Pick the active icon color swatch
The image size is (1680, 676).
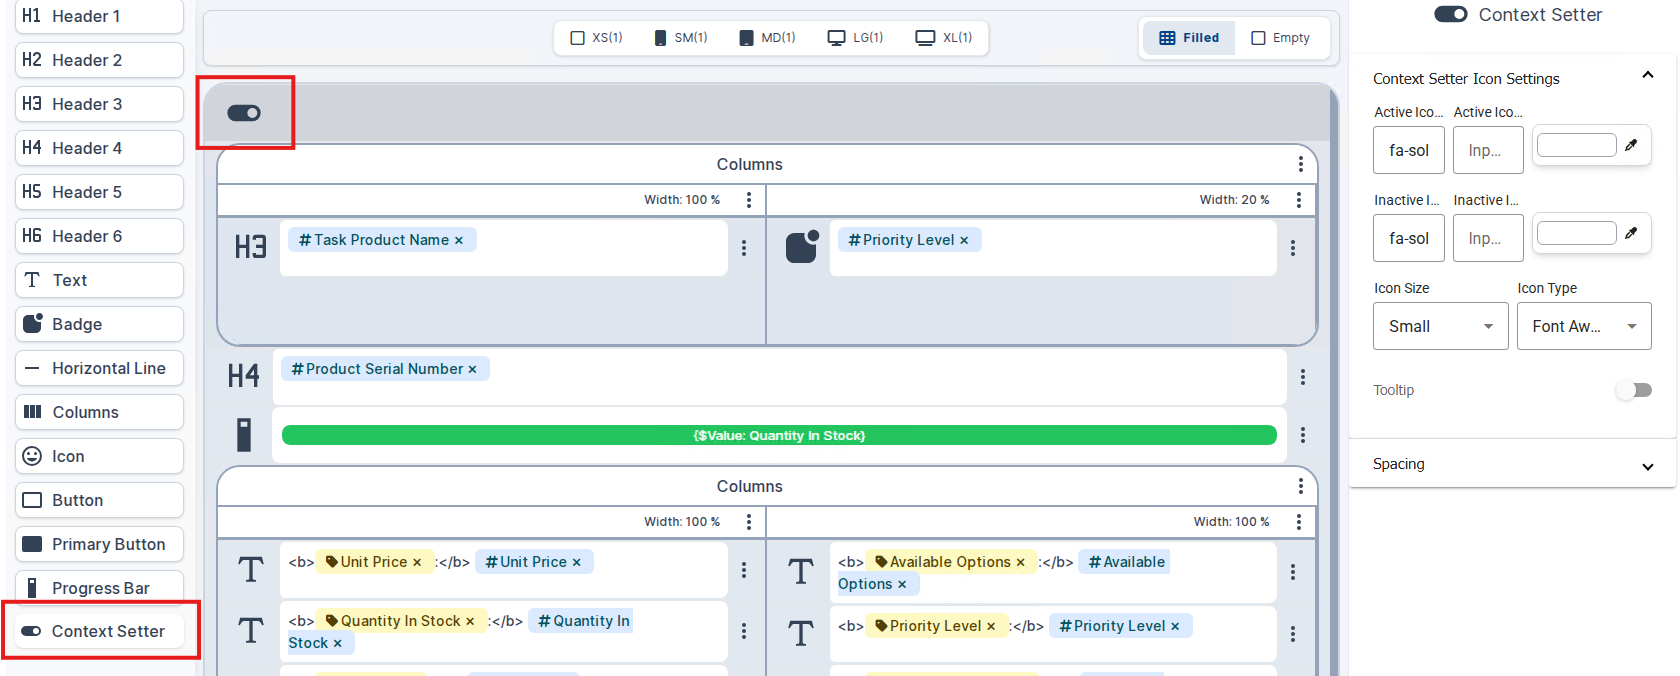tap(1577, 145)
